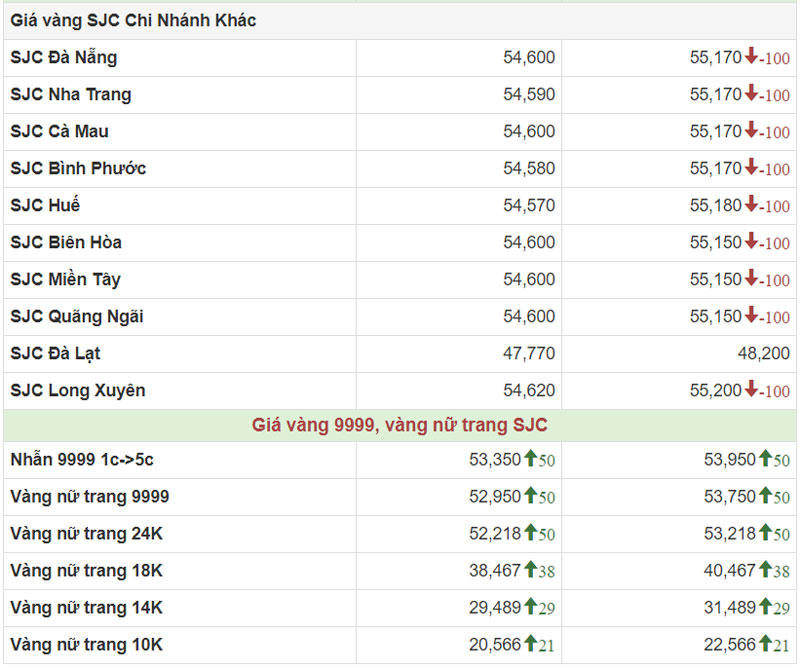Click the red down arrow in SJC Đà Nẵng row

pos(751,58)
